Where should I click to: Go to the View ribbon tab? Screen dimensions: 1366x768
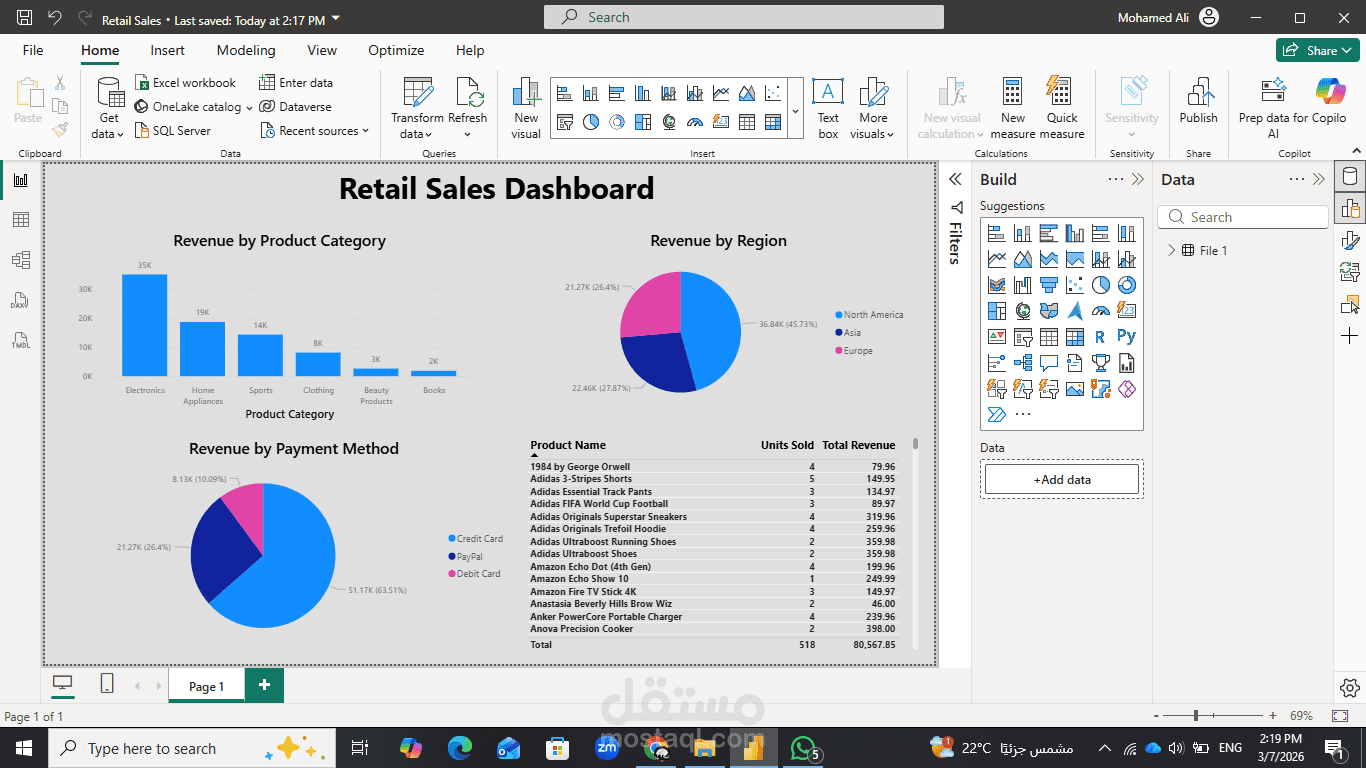point(322,50)
